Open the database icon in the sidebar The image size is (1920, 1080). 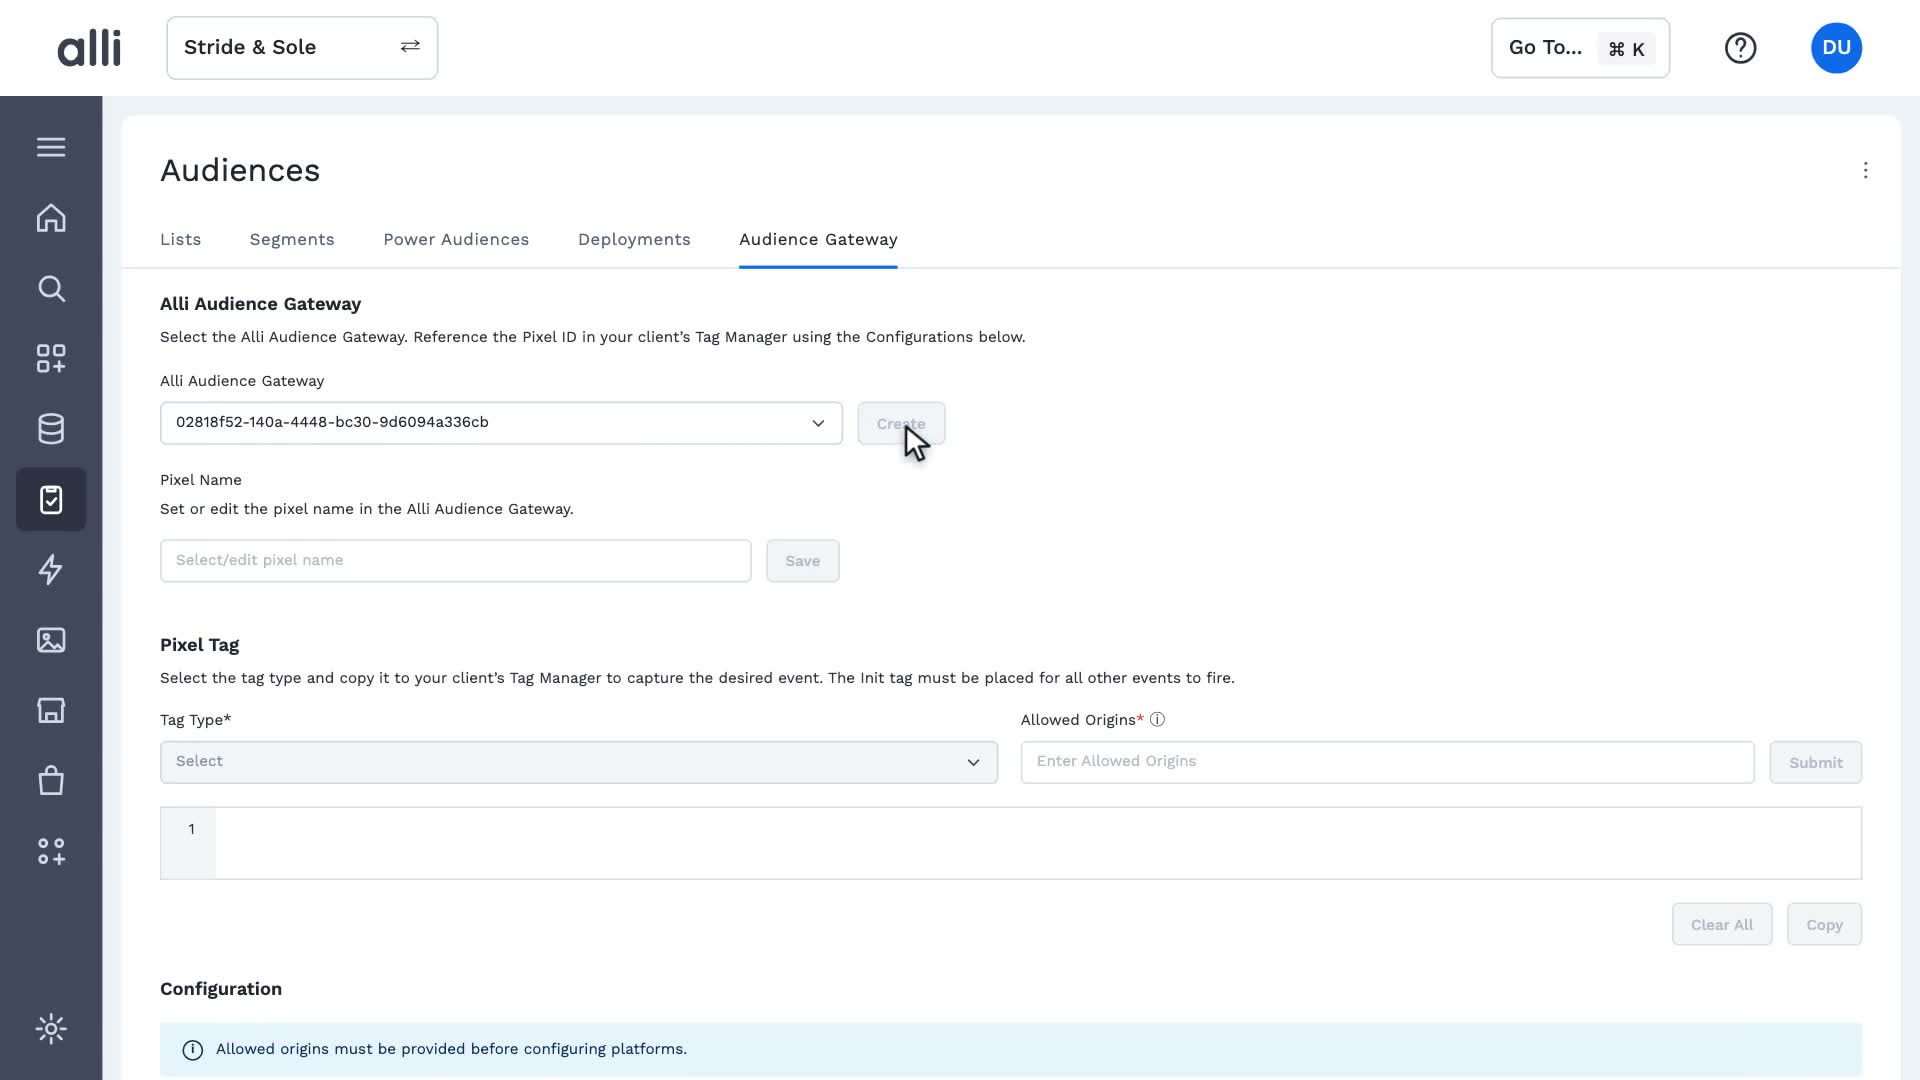click(51, 429)
